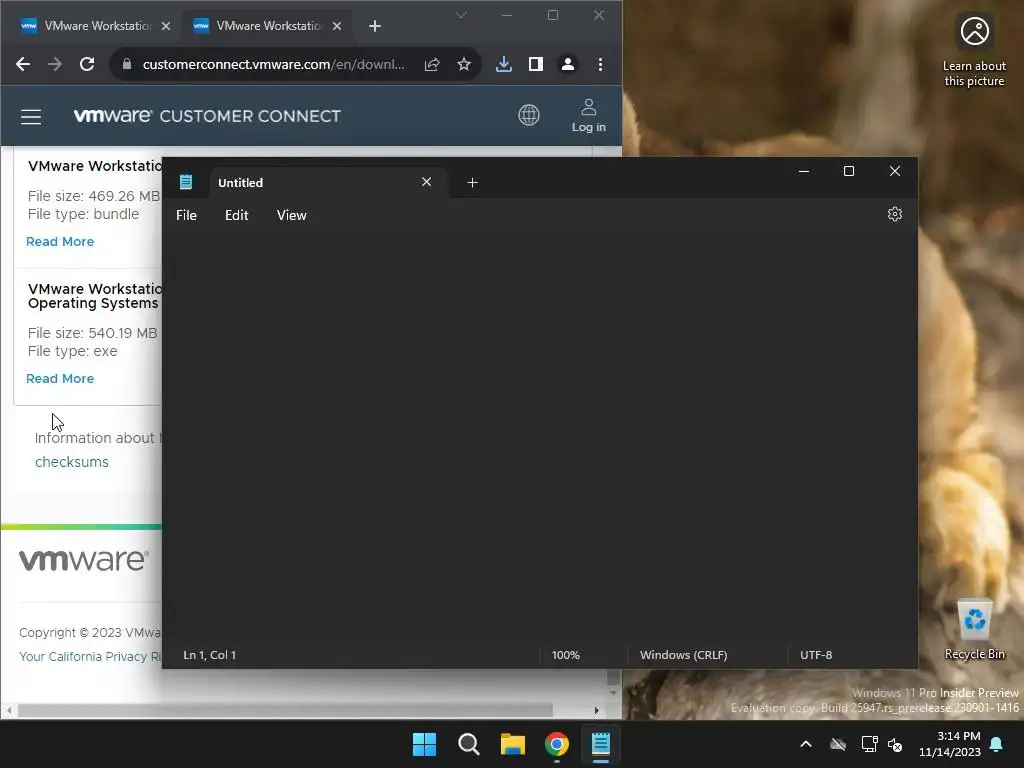
Task: Click OneDrive tray icon
Action: 838,744
